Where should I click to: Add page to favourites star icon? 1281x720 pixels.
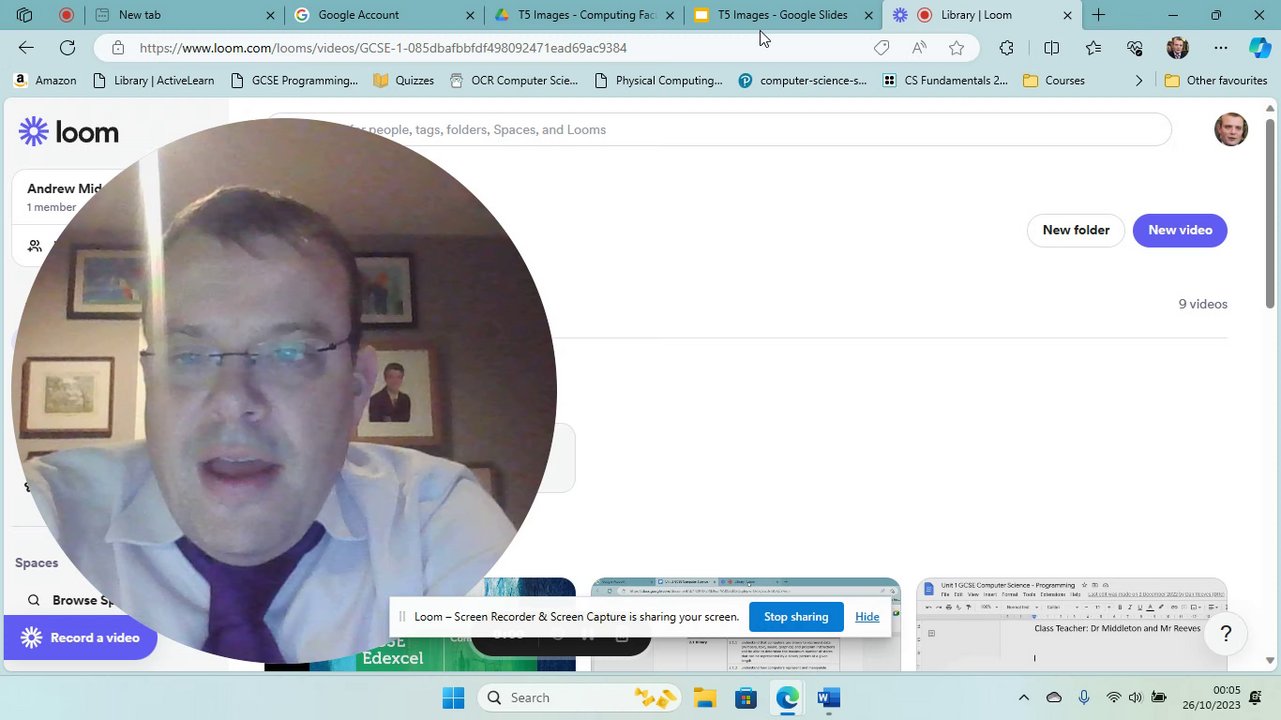[x=956, y=47]
